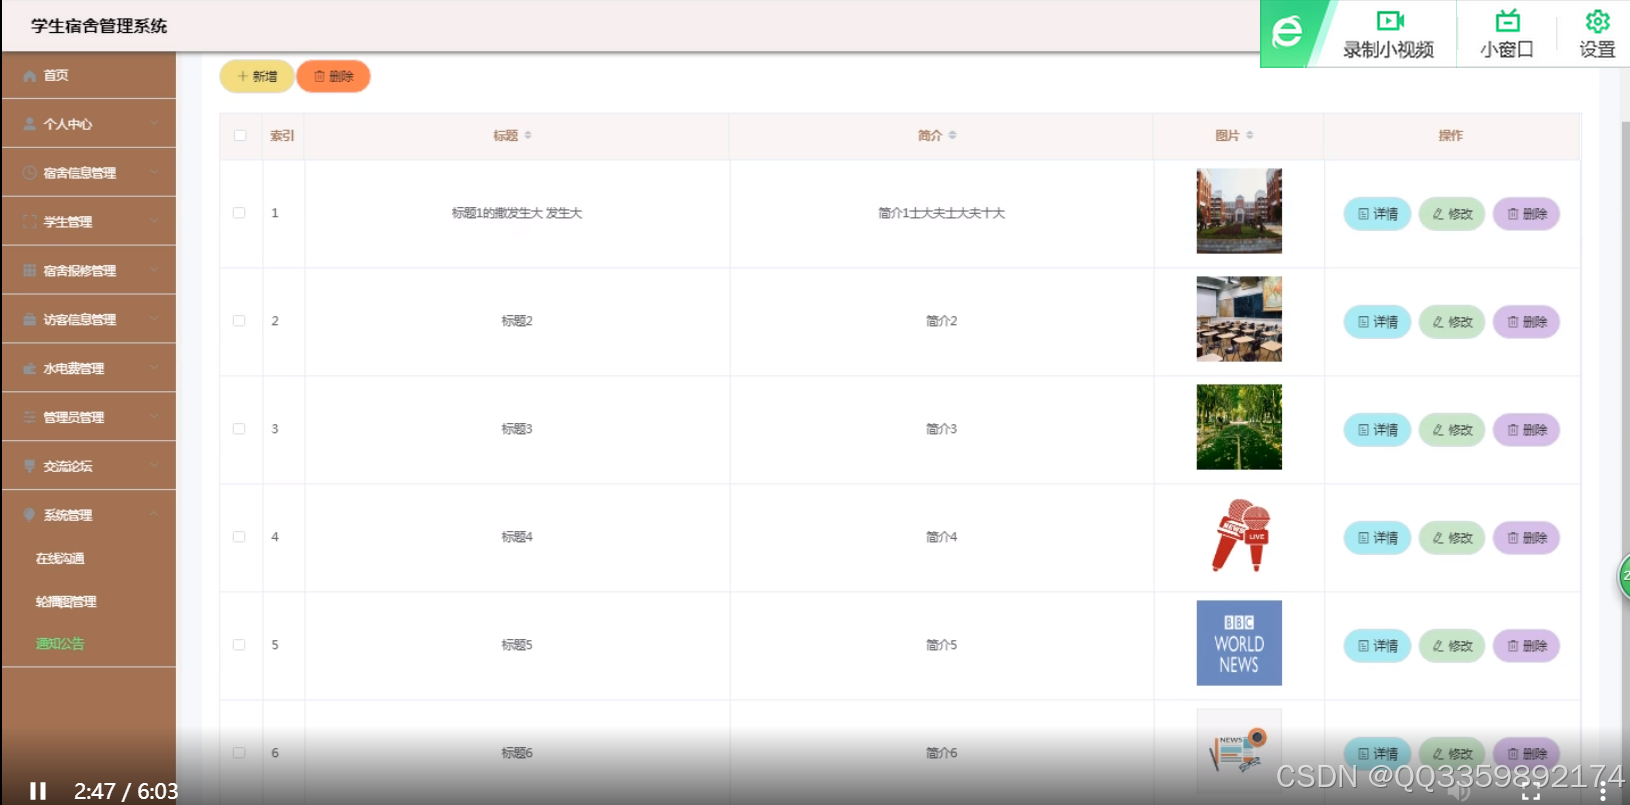Click the 系统管理 sidebar icon
1630x805 pixels.
pos(30,515)
